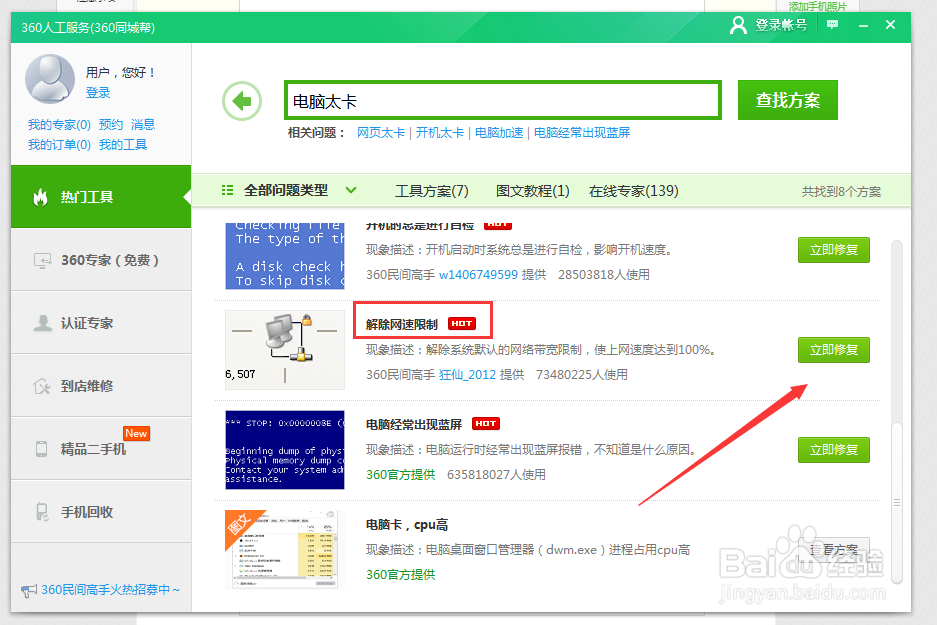
Task: Click related question 网页太卡
Action: [x=381, y=133]
